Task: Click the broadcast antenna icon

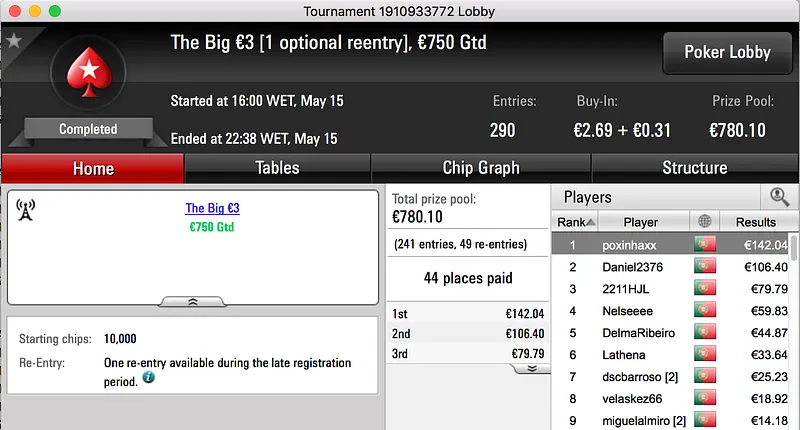Action: [x=27, y=209]
